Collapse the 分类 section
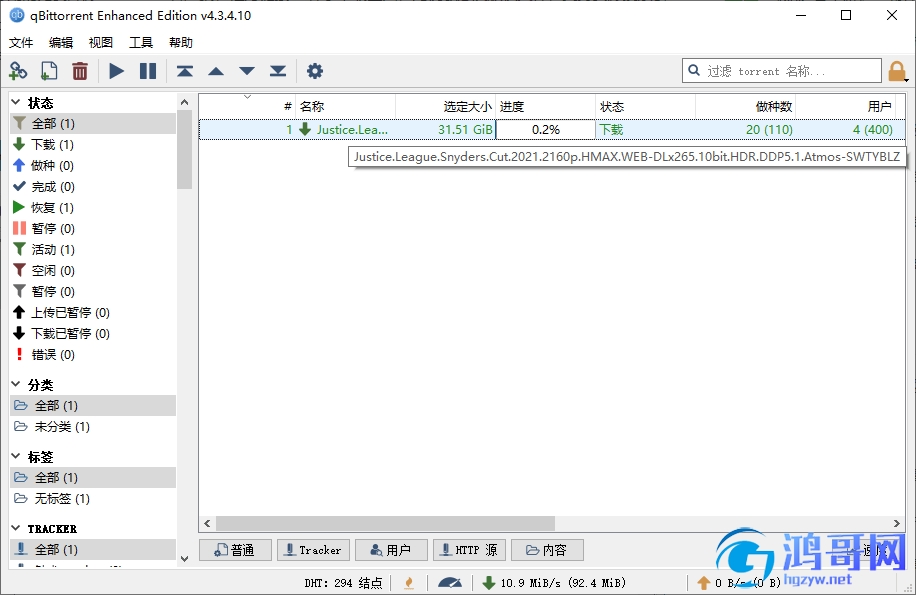 16,384
